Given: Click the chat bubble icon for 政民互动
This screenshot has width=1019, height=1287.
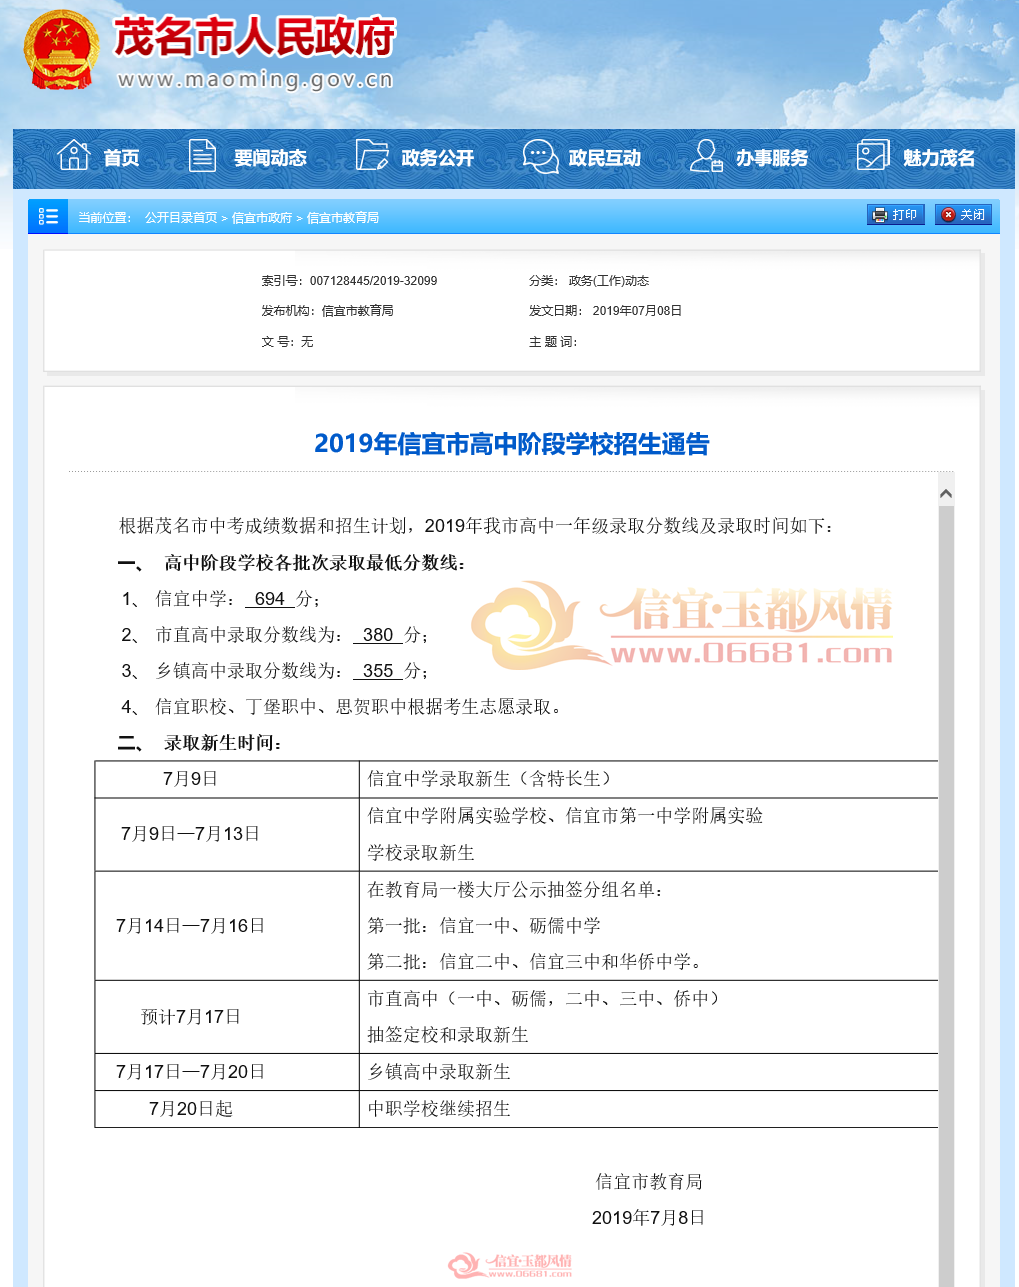Looking at the screenshot, I should 540,156.
